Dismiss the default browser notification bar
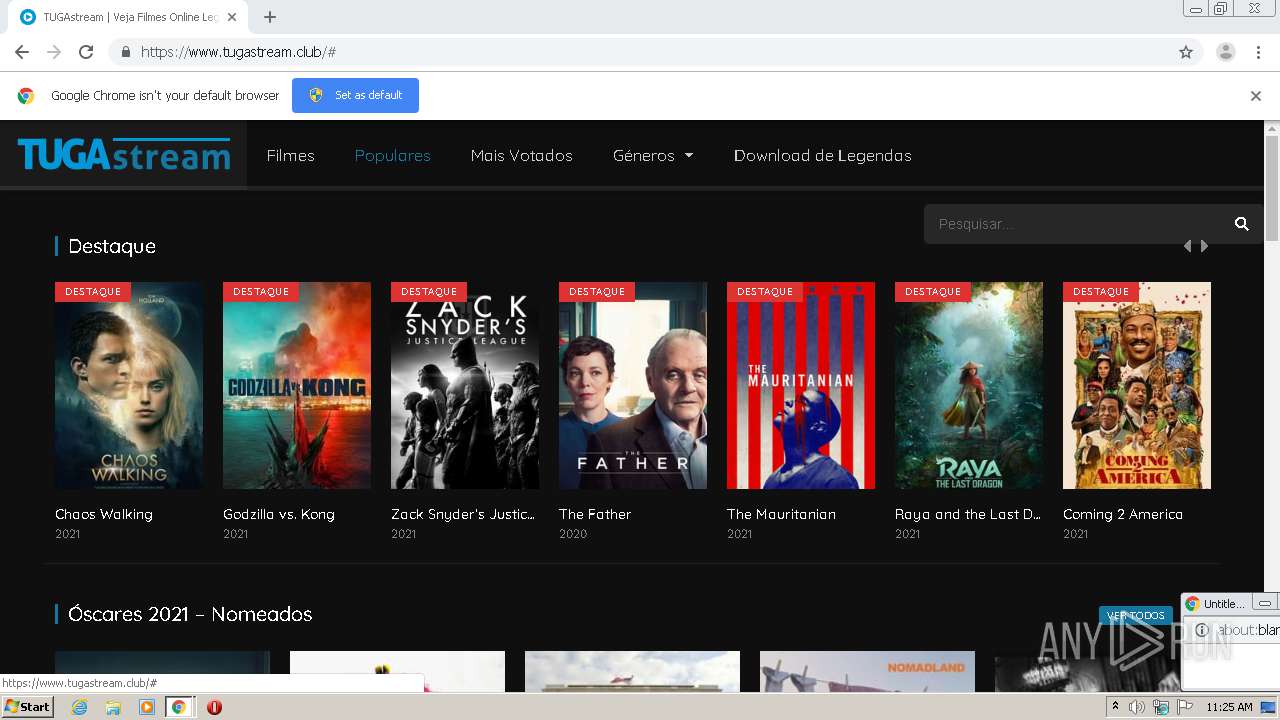Screen dimensions: 1280x720 (1256, 96)
